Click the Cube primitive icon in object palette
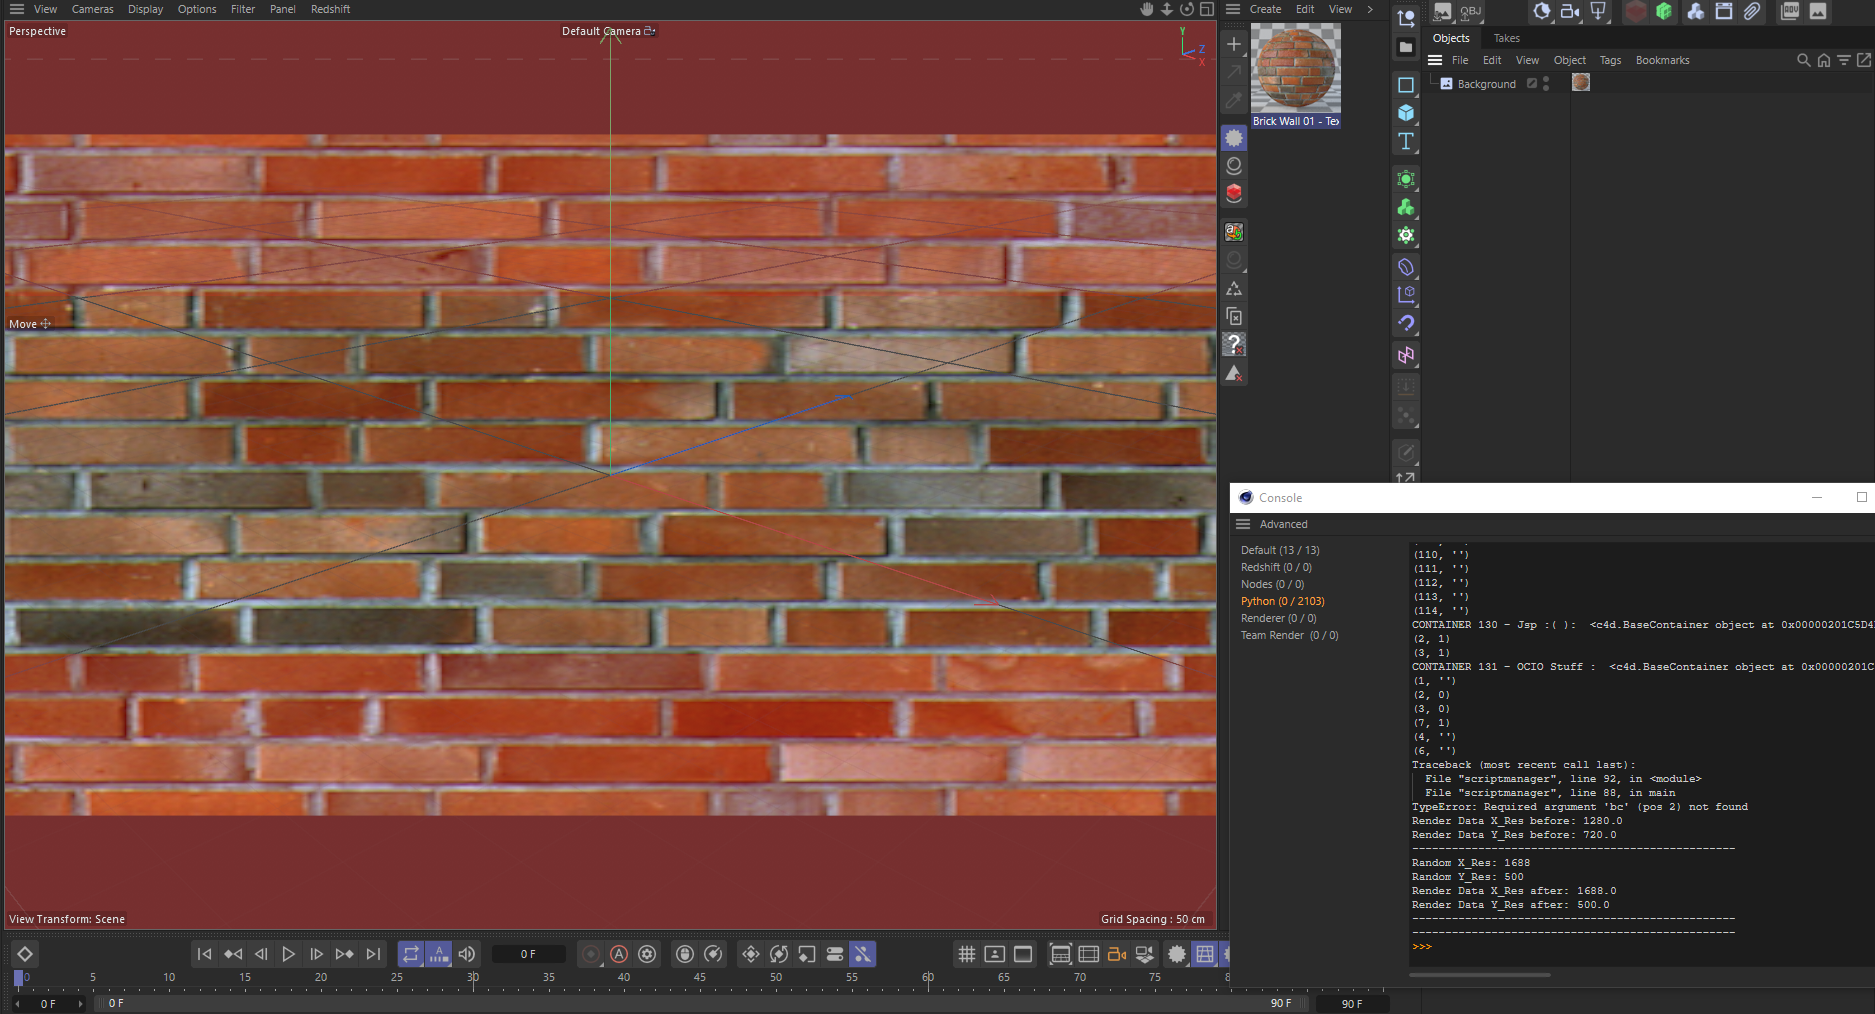The height and width of the screenshot is (1014, 1875). (1406, 113)
